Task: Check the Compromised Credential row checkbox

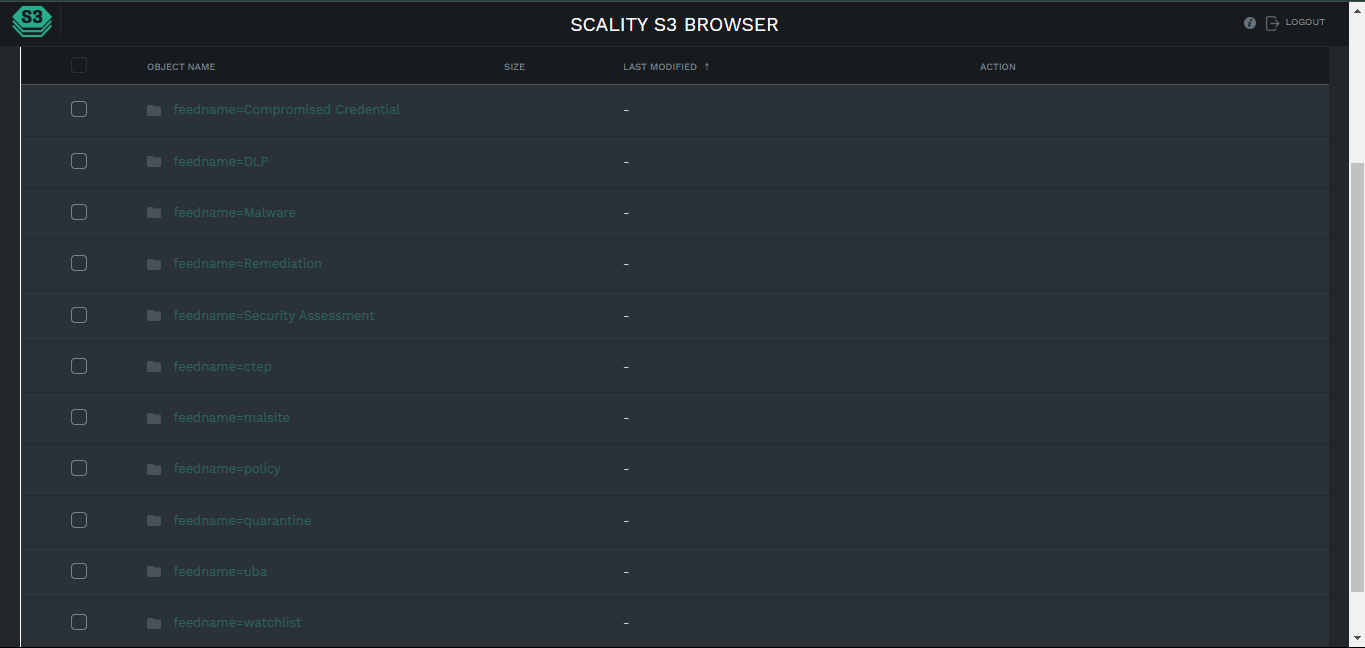Action: [x=79, y=109]
